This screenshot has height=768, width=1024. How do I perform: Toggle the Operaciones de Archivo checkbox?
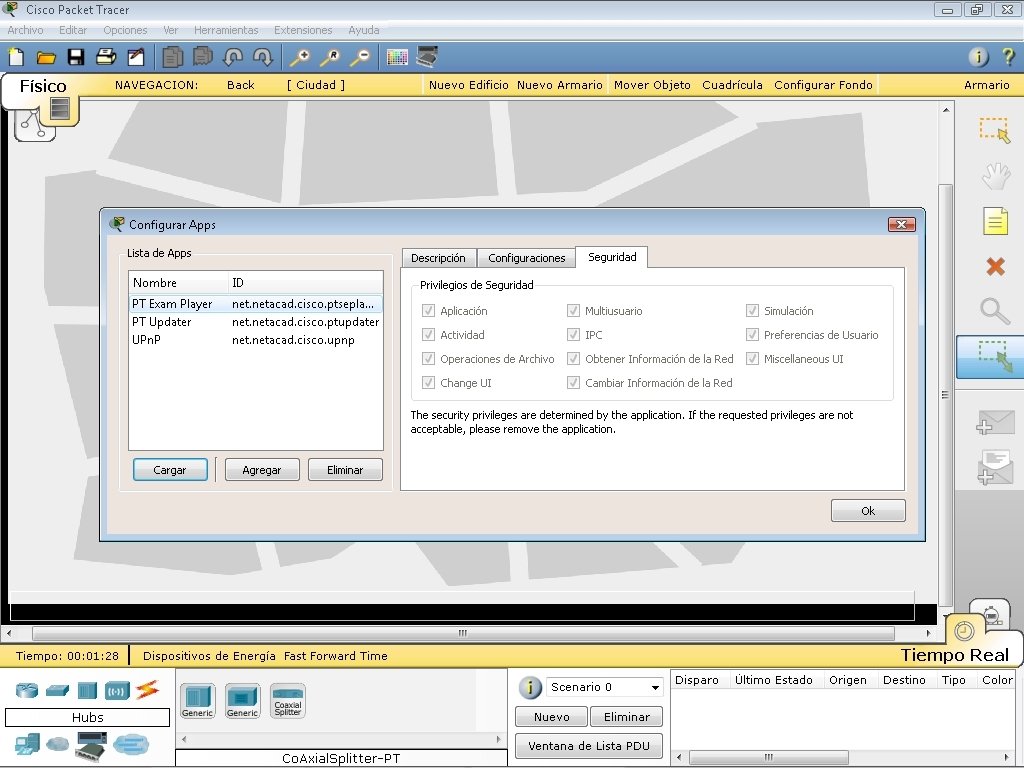click(428, 359)
